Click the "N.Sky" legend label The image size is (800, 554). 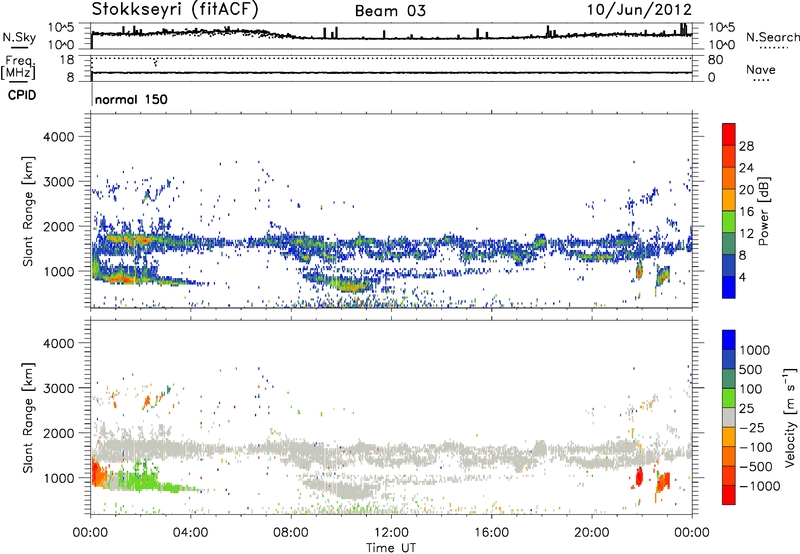pos(19,37)
